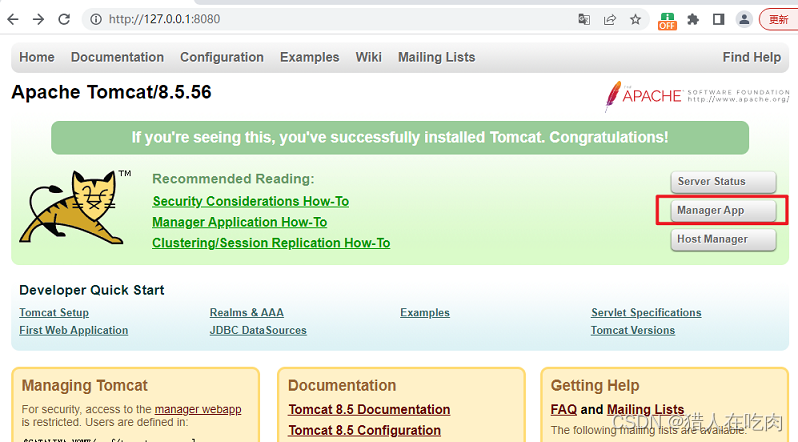Click the Apache Tomcat/8.5.56 heading text
The height and width of the screenshot is (442, 798).
coord(111,93)
